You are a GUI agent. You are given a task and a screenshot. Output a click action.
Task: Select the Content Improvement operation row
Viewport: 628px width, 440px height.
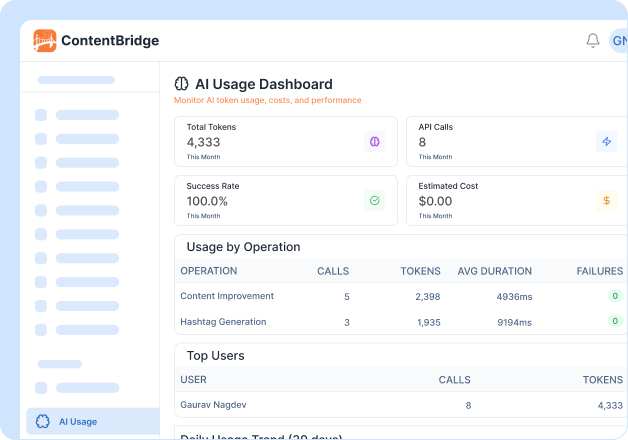point(401,296)
